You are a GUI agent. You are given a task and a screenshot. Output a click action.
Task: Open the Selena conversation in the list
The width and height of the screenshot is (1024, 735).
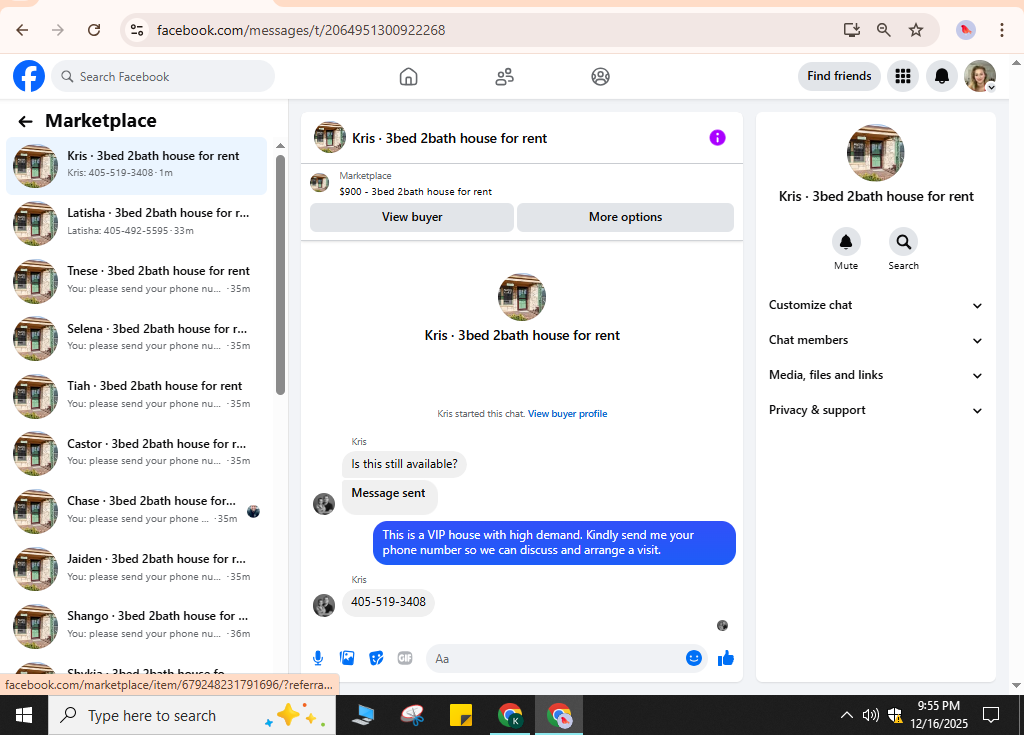coord(136,338)
